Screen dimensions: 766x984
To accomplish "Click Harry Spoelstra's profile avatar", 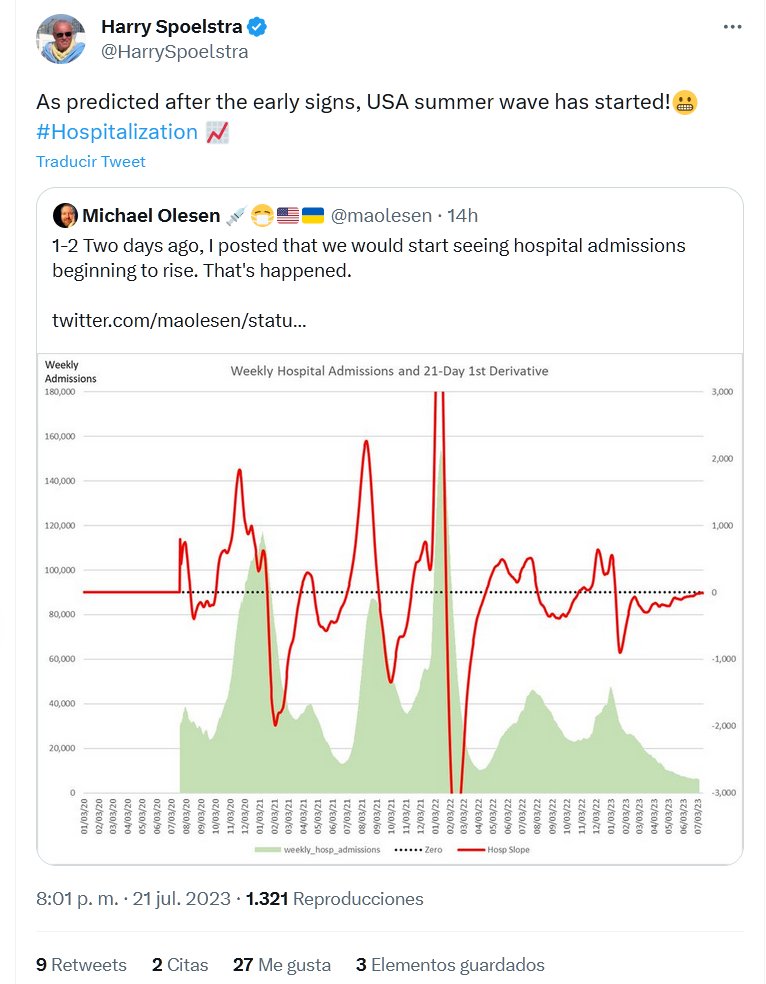I will (62, 41).
